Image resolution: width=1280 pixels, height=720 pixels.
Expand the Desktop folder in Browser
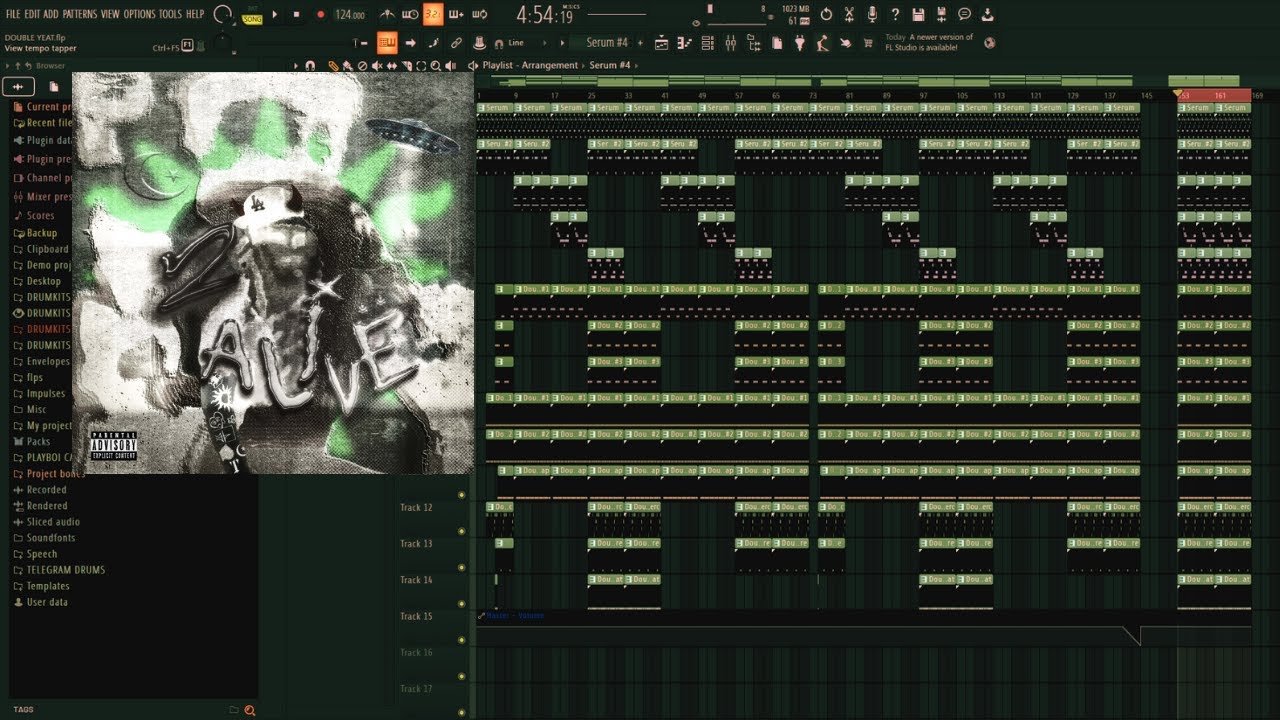(x=43, y=281)
